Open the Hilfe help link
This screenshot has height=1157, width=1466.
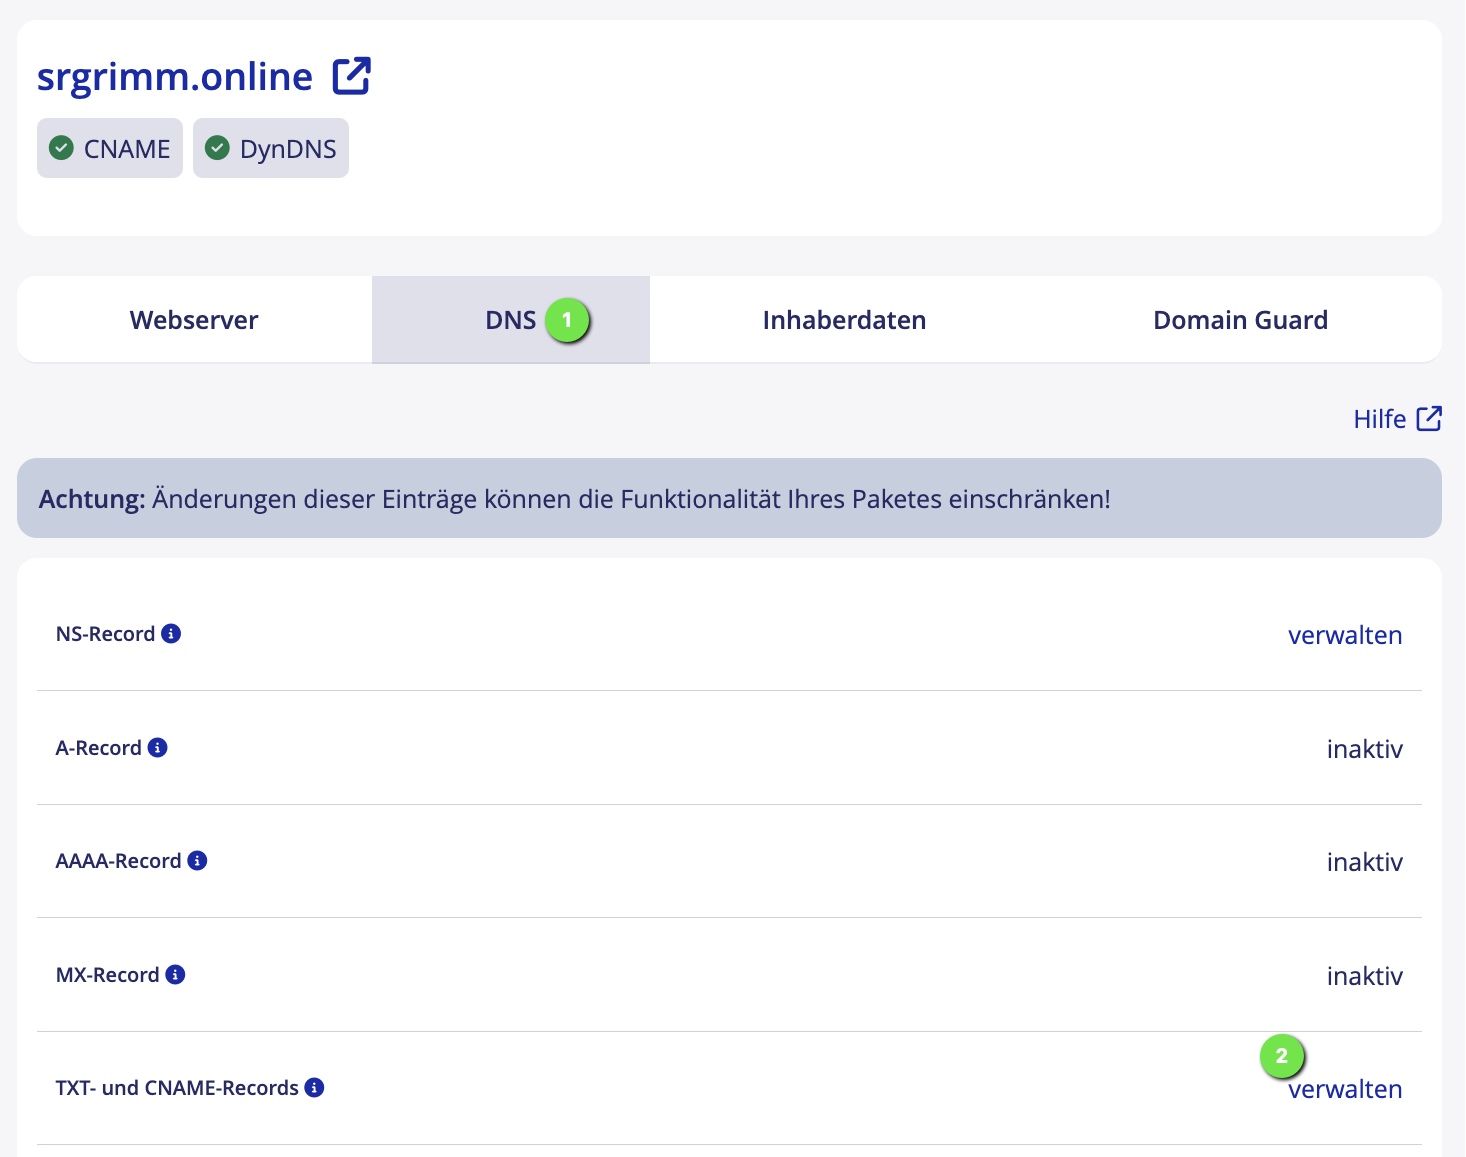coord(1379,419)
